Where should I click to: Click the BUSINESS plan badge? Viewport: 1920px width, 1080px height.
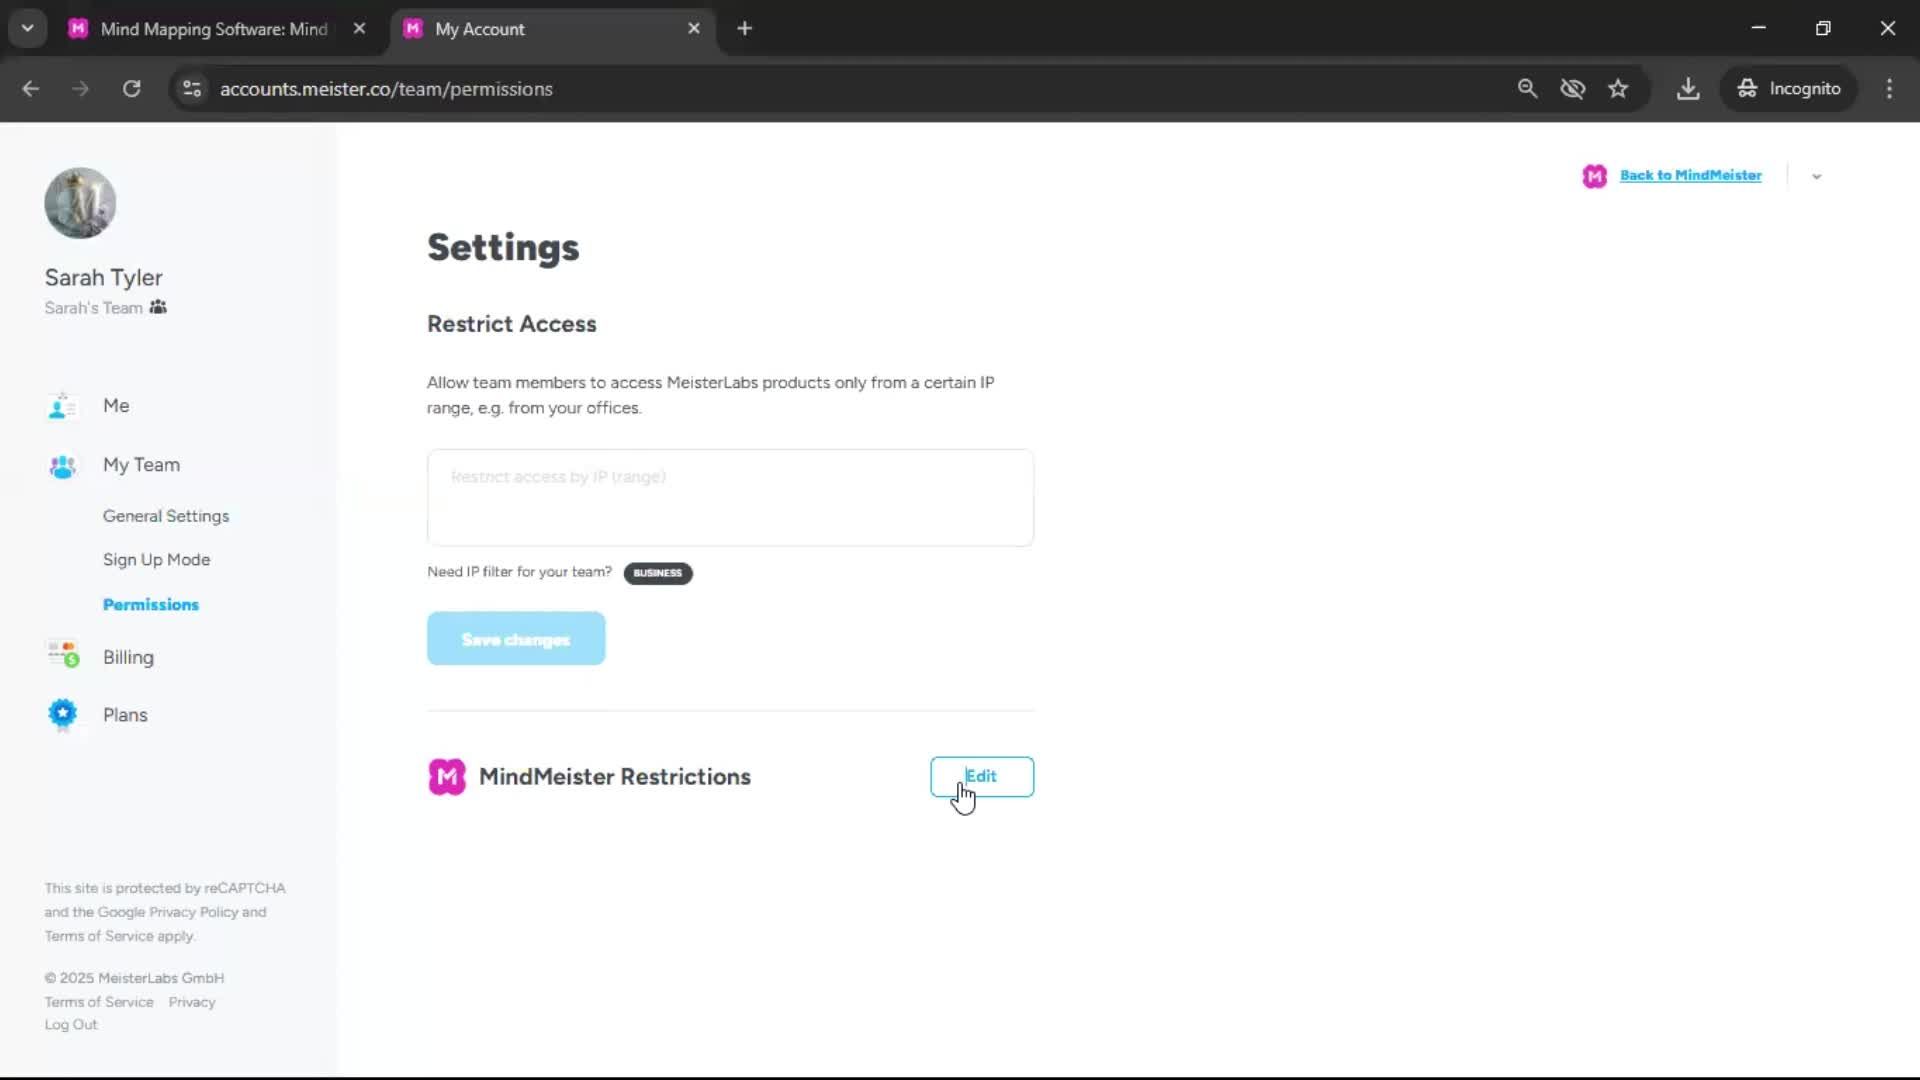658,573
